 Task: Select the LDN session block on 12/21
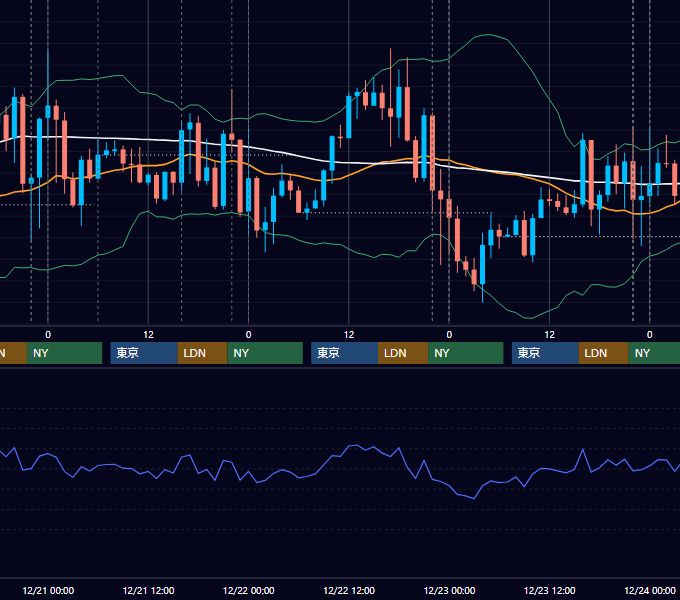click(203, 353)
